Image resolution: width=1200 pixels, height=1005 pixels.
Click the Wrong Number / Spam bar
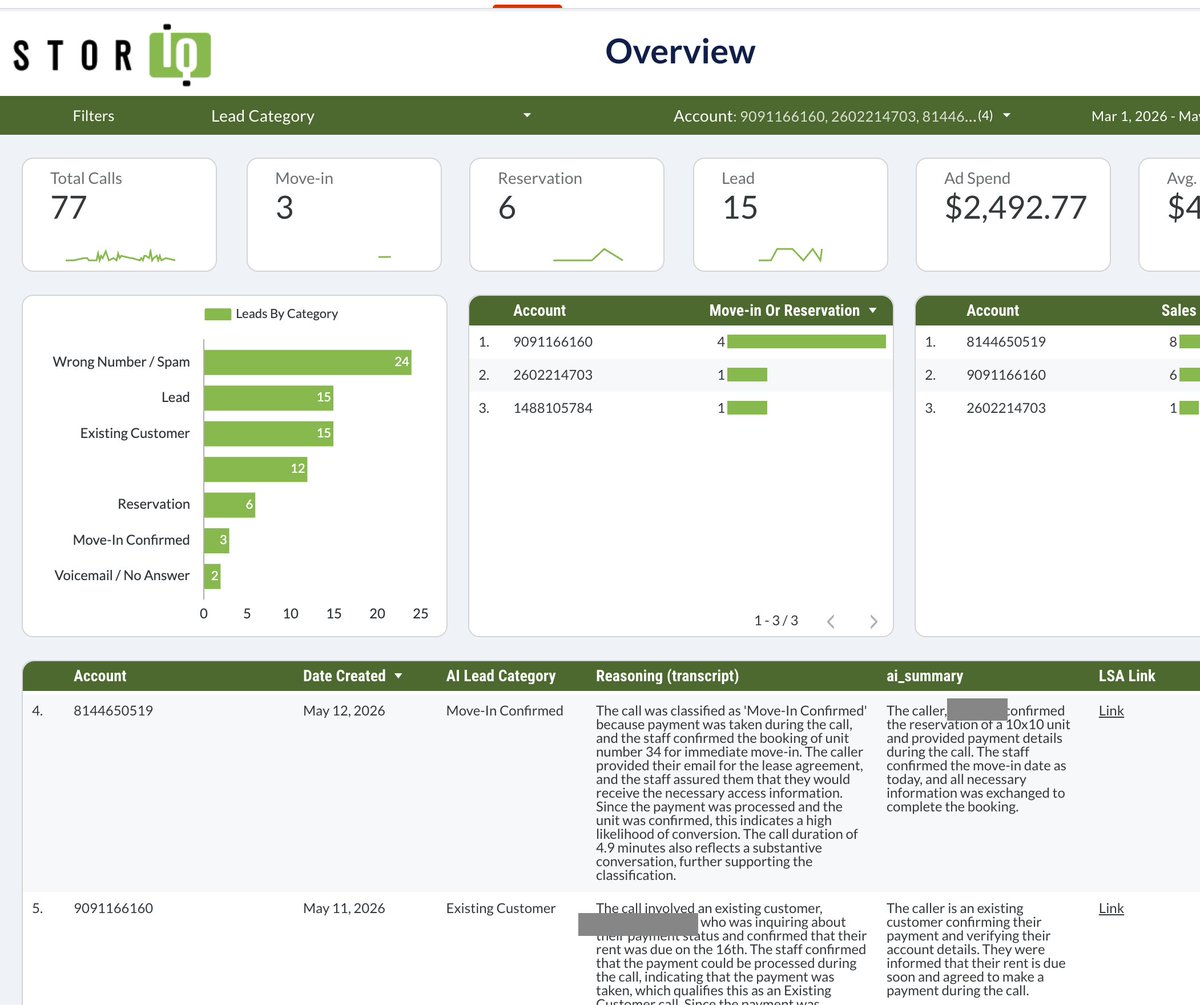pos(308,362)
